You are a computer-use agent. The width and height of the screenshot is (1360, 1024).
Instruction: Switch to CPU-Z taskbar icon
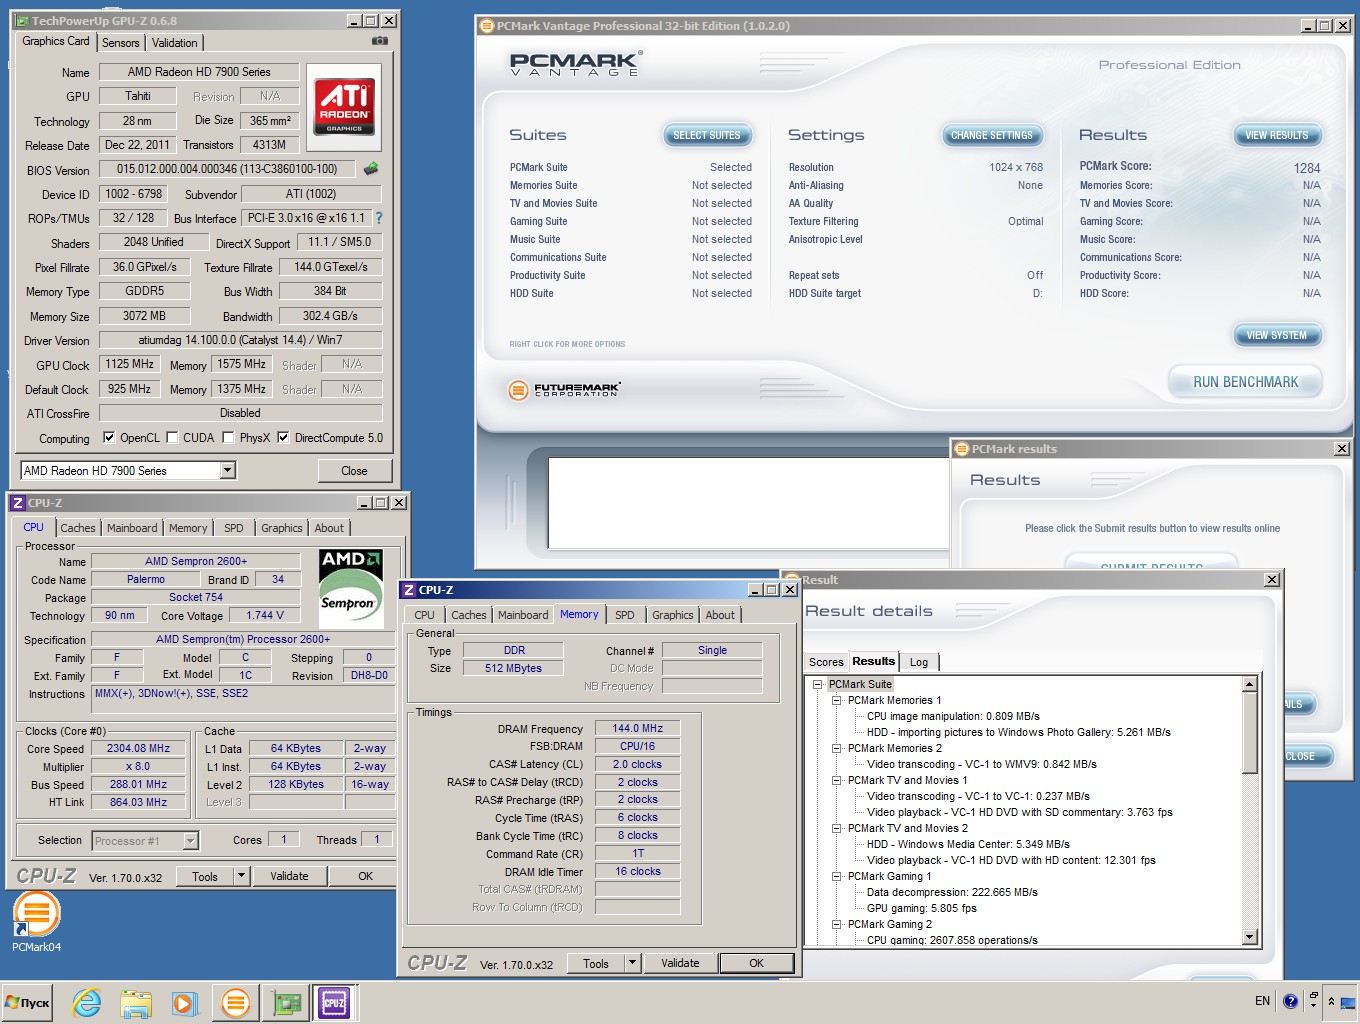(333, 1002)
